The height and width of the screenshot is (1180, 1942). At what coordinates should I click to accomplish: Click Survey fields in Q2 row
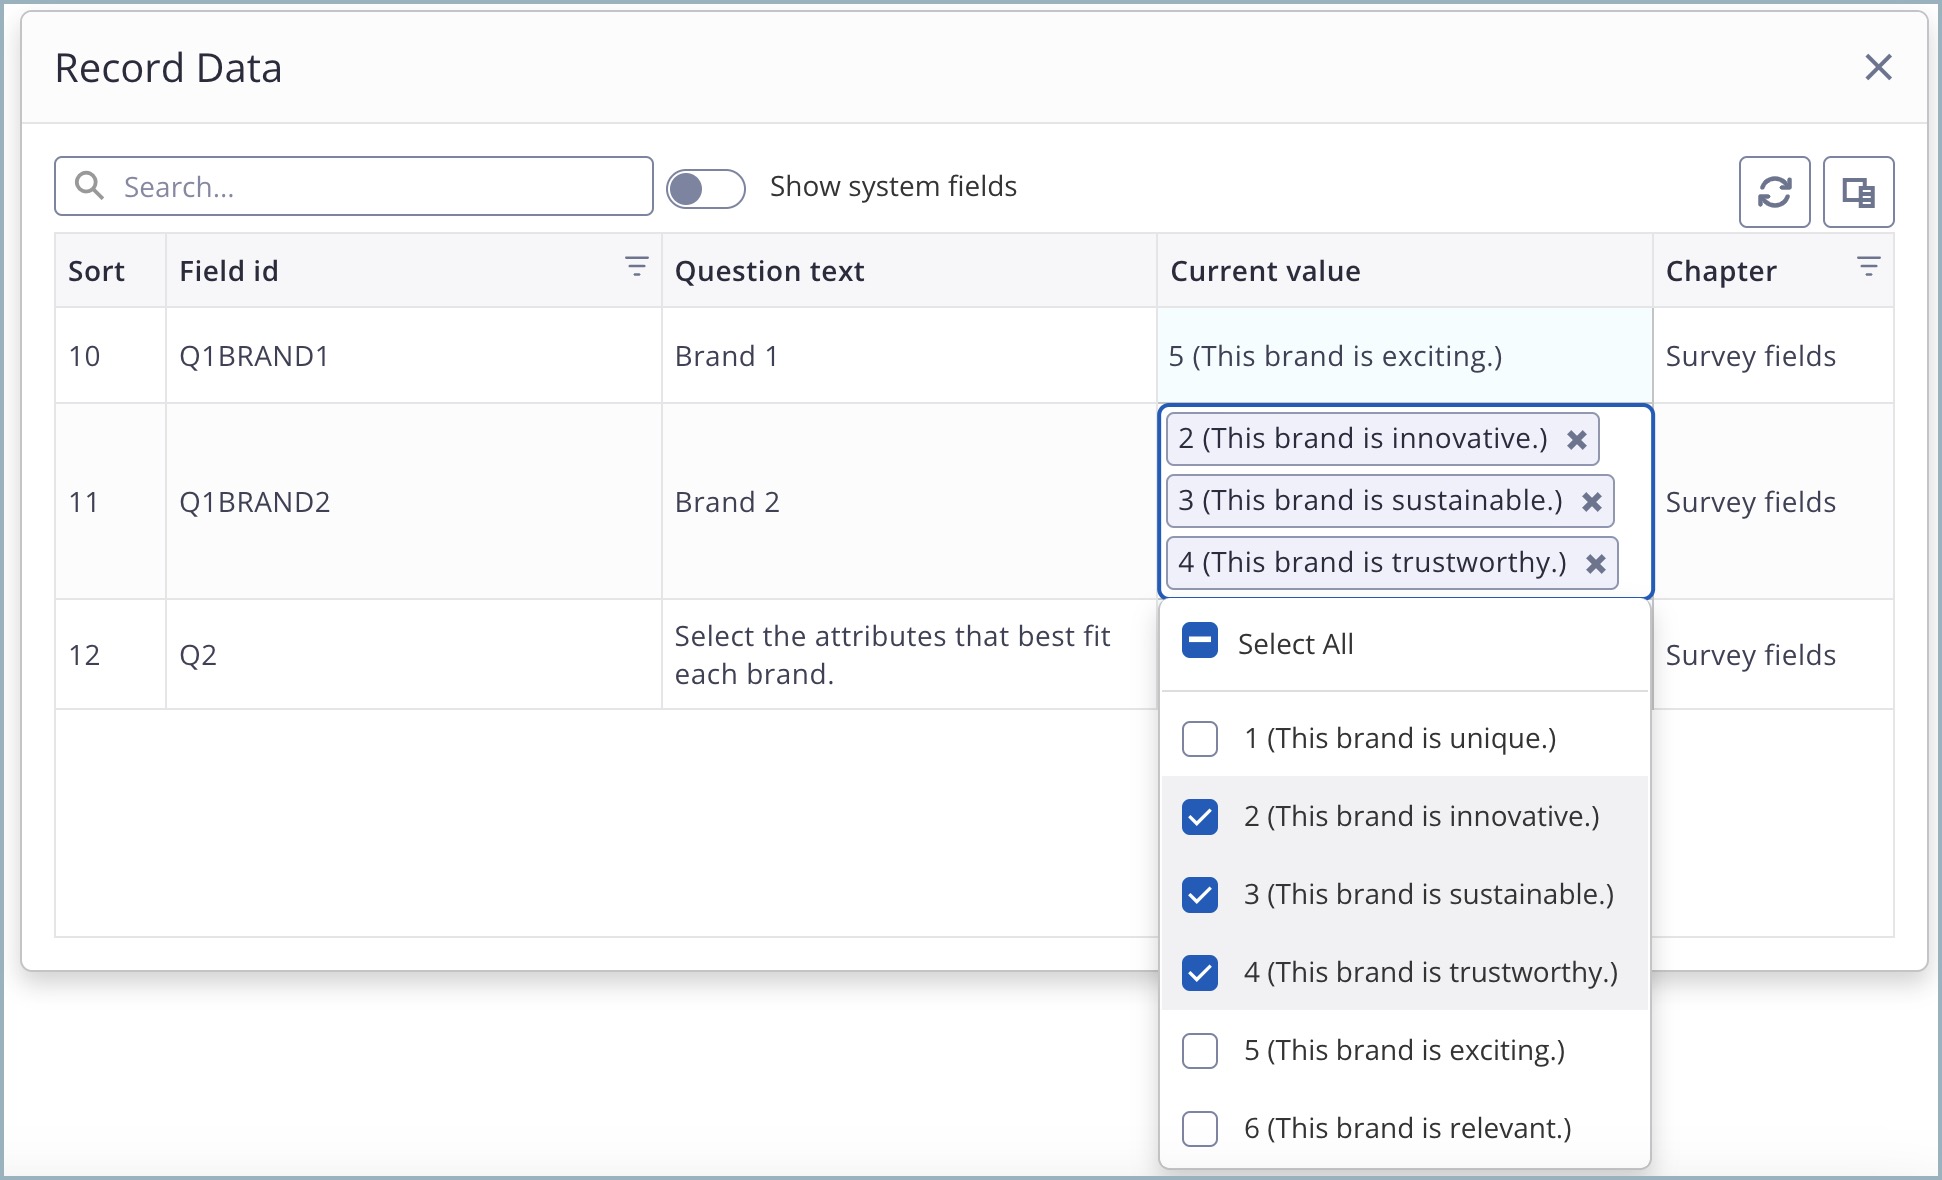click(x=1750, y=655)
